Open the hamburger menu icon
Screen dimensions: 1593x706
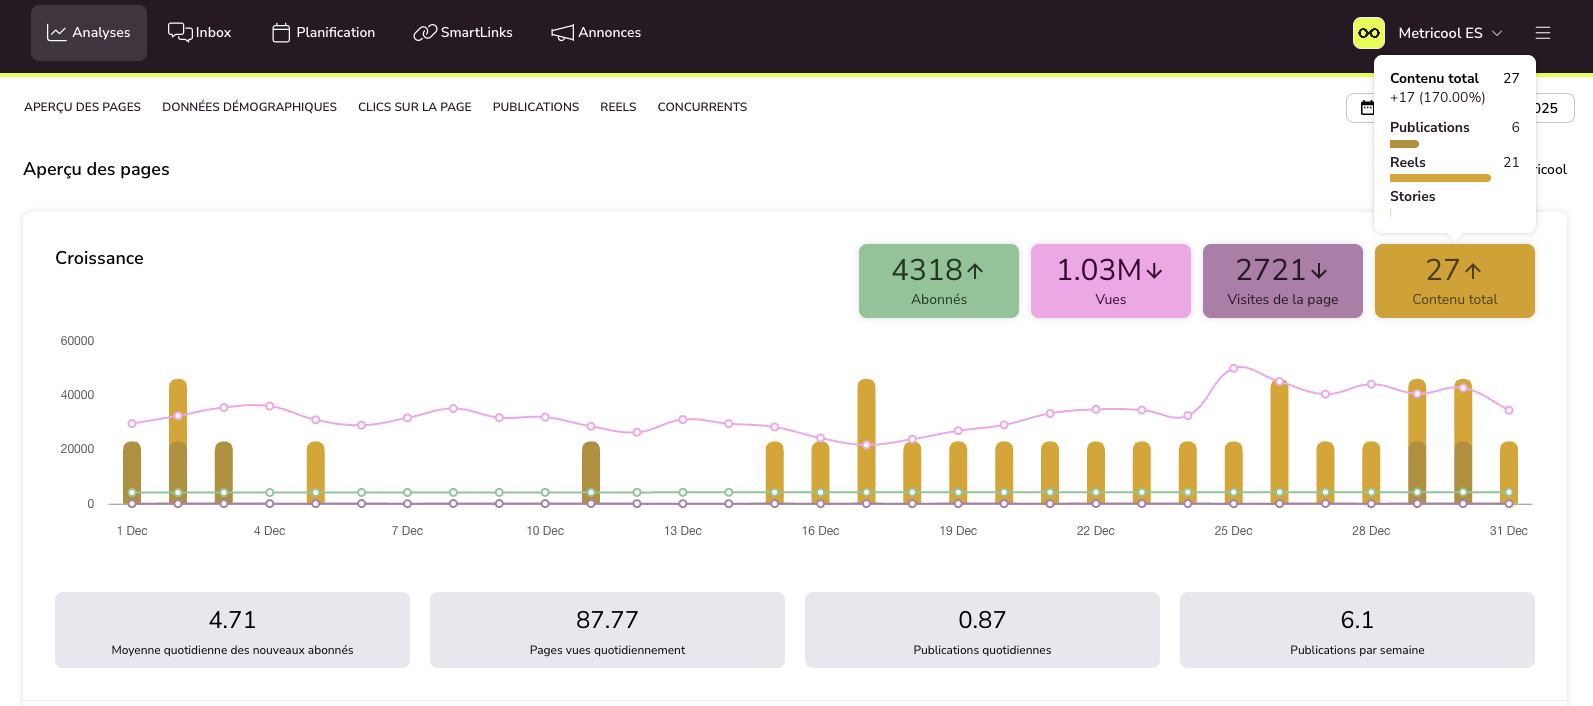(1543, 33)
